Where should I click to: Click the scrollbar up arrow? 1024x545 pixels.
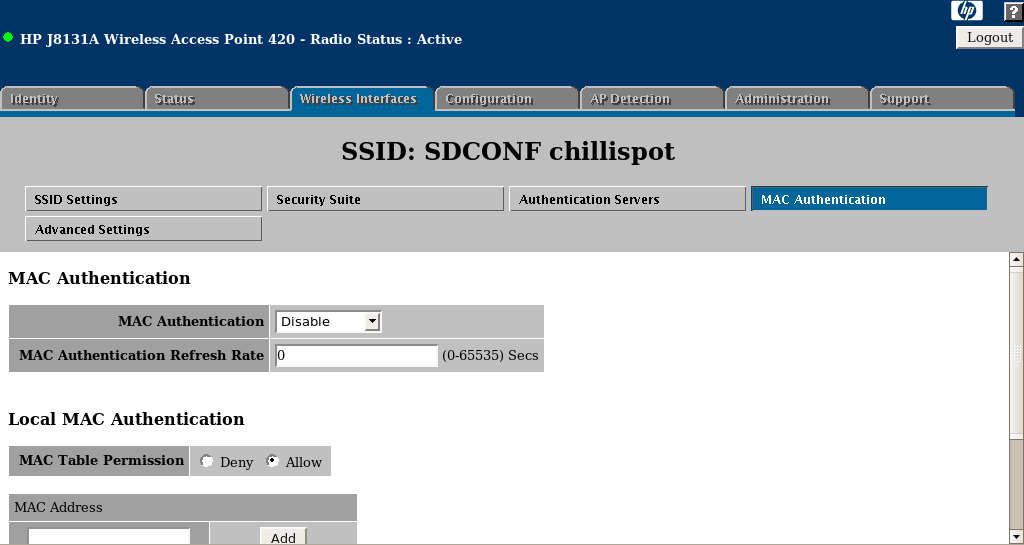pos(1016,259)
